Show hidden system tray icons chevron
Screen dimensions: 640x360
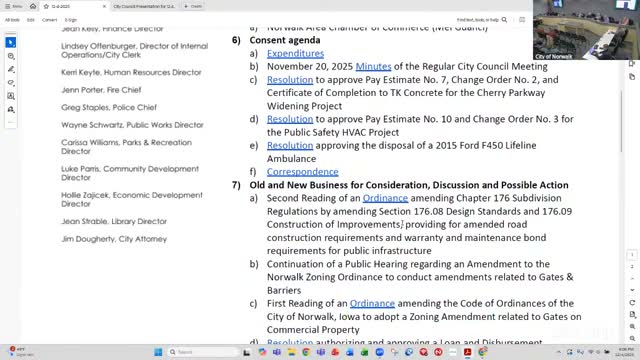tap(558, 352)
